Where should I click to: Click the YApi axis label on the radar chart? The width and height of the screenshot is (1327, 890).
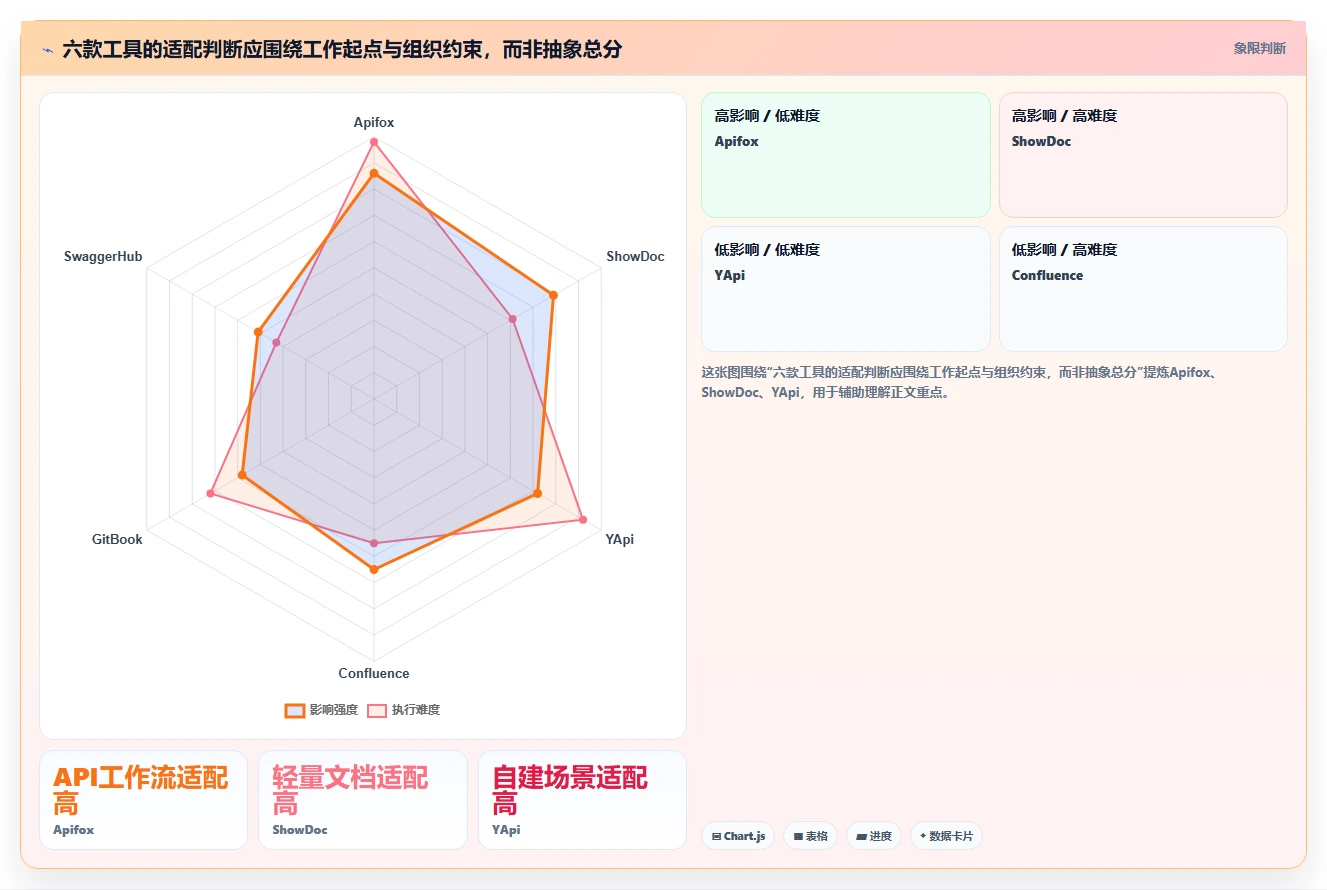coord(619,539)
